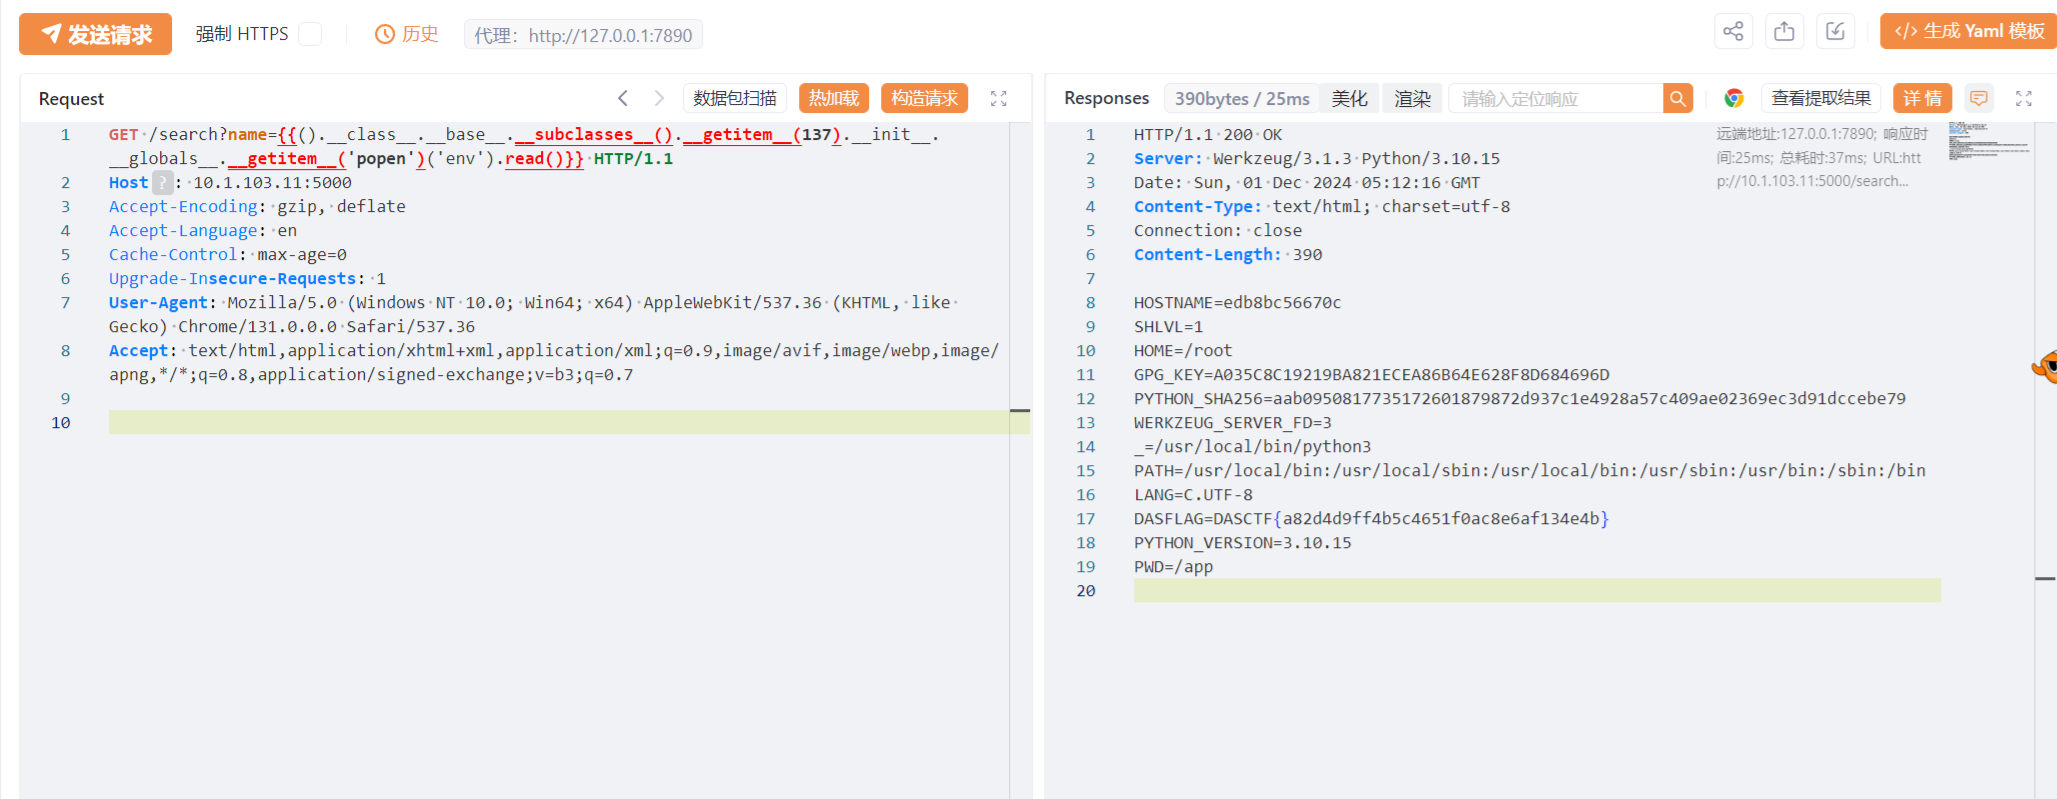Click the 数据包扫描 button
Image resolution: width=2057 pixels, height=799 pixels.
pyautogui.click(x=735, y=98)
